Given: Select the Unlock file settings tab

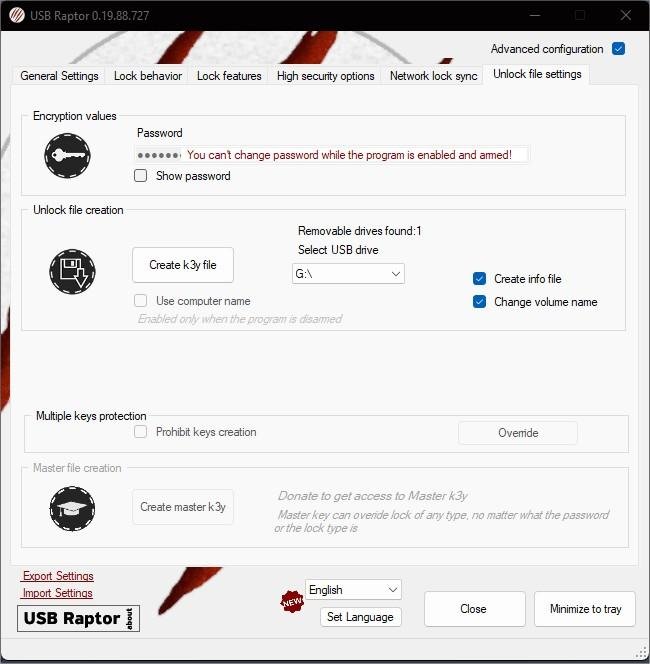Looking at the screenshot, I should pyautogui.click(x=537, y=74).
